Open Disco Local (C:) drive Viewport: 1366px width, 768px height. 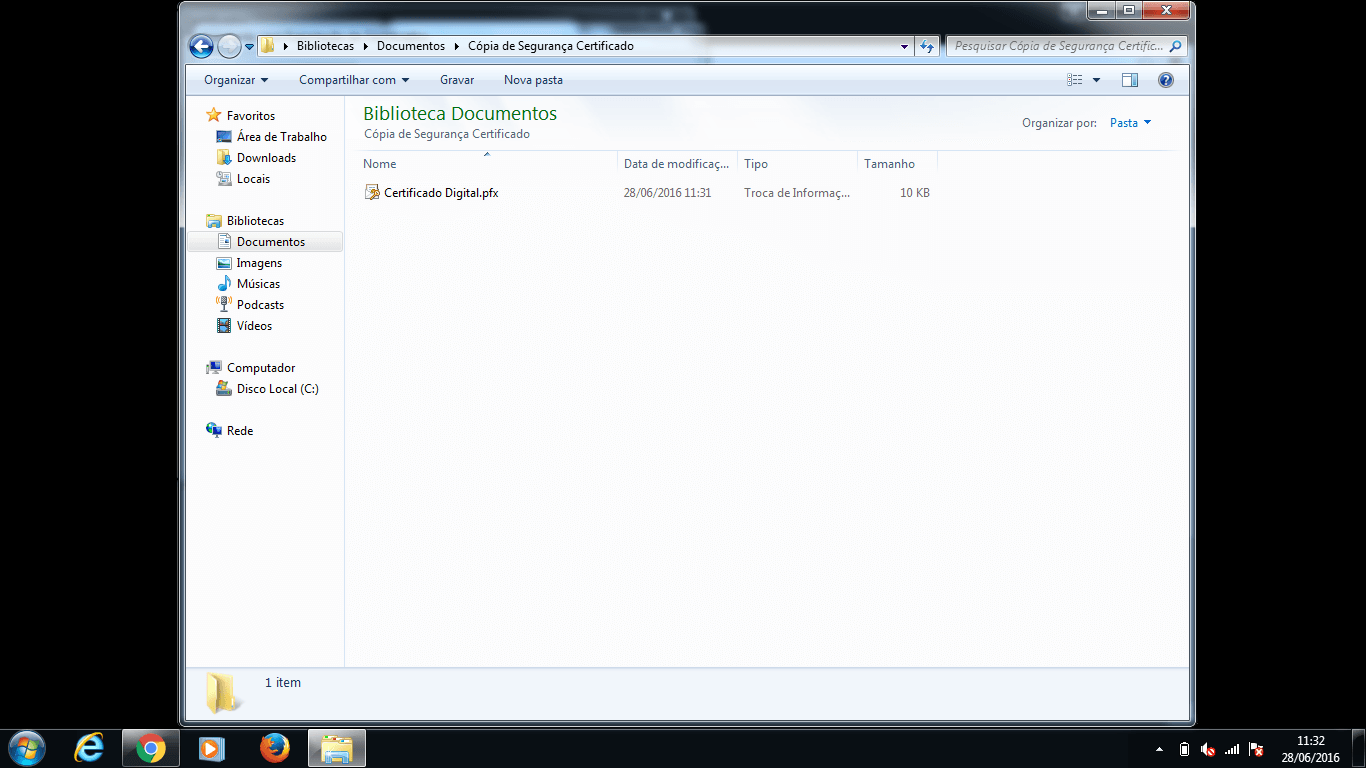pos(277,389)
